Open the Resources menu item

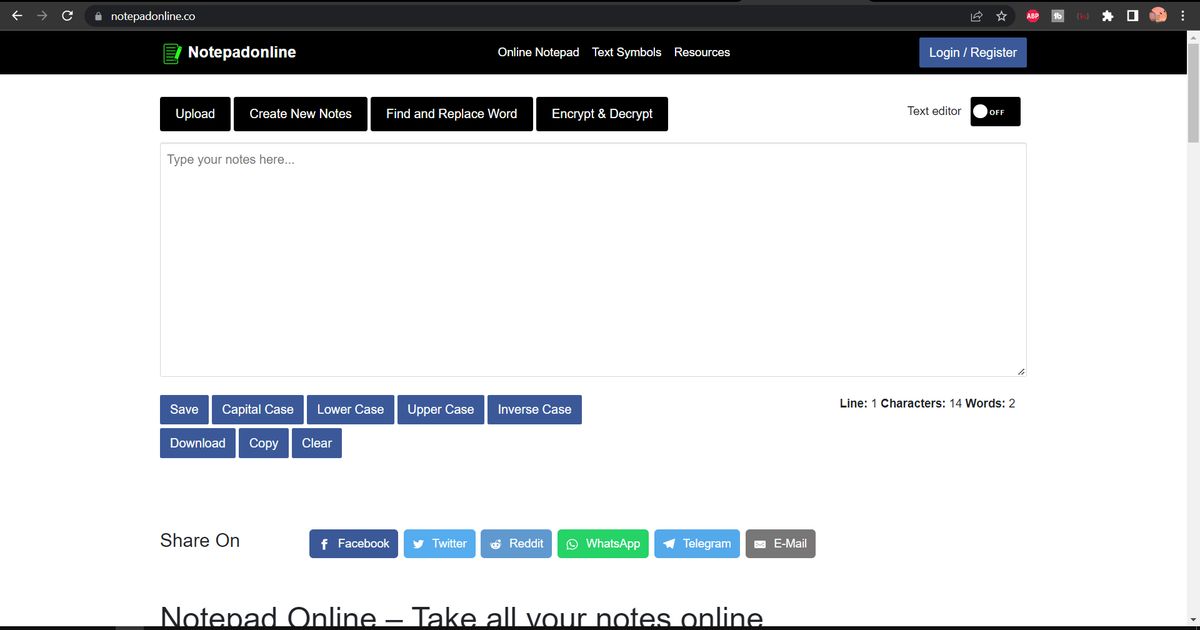(702, 52)
